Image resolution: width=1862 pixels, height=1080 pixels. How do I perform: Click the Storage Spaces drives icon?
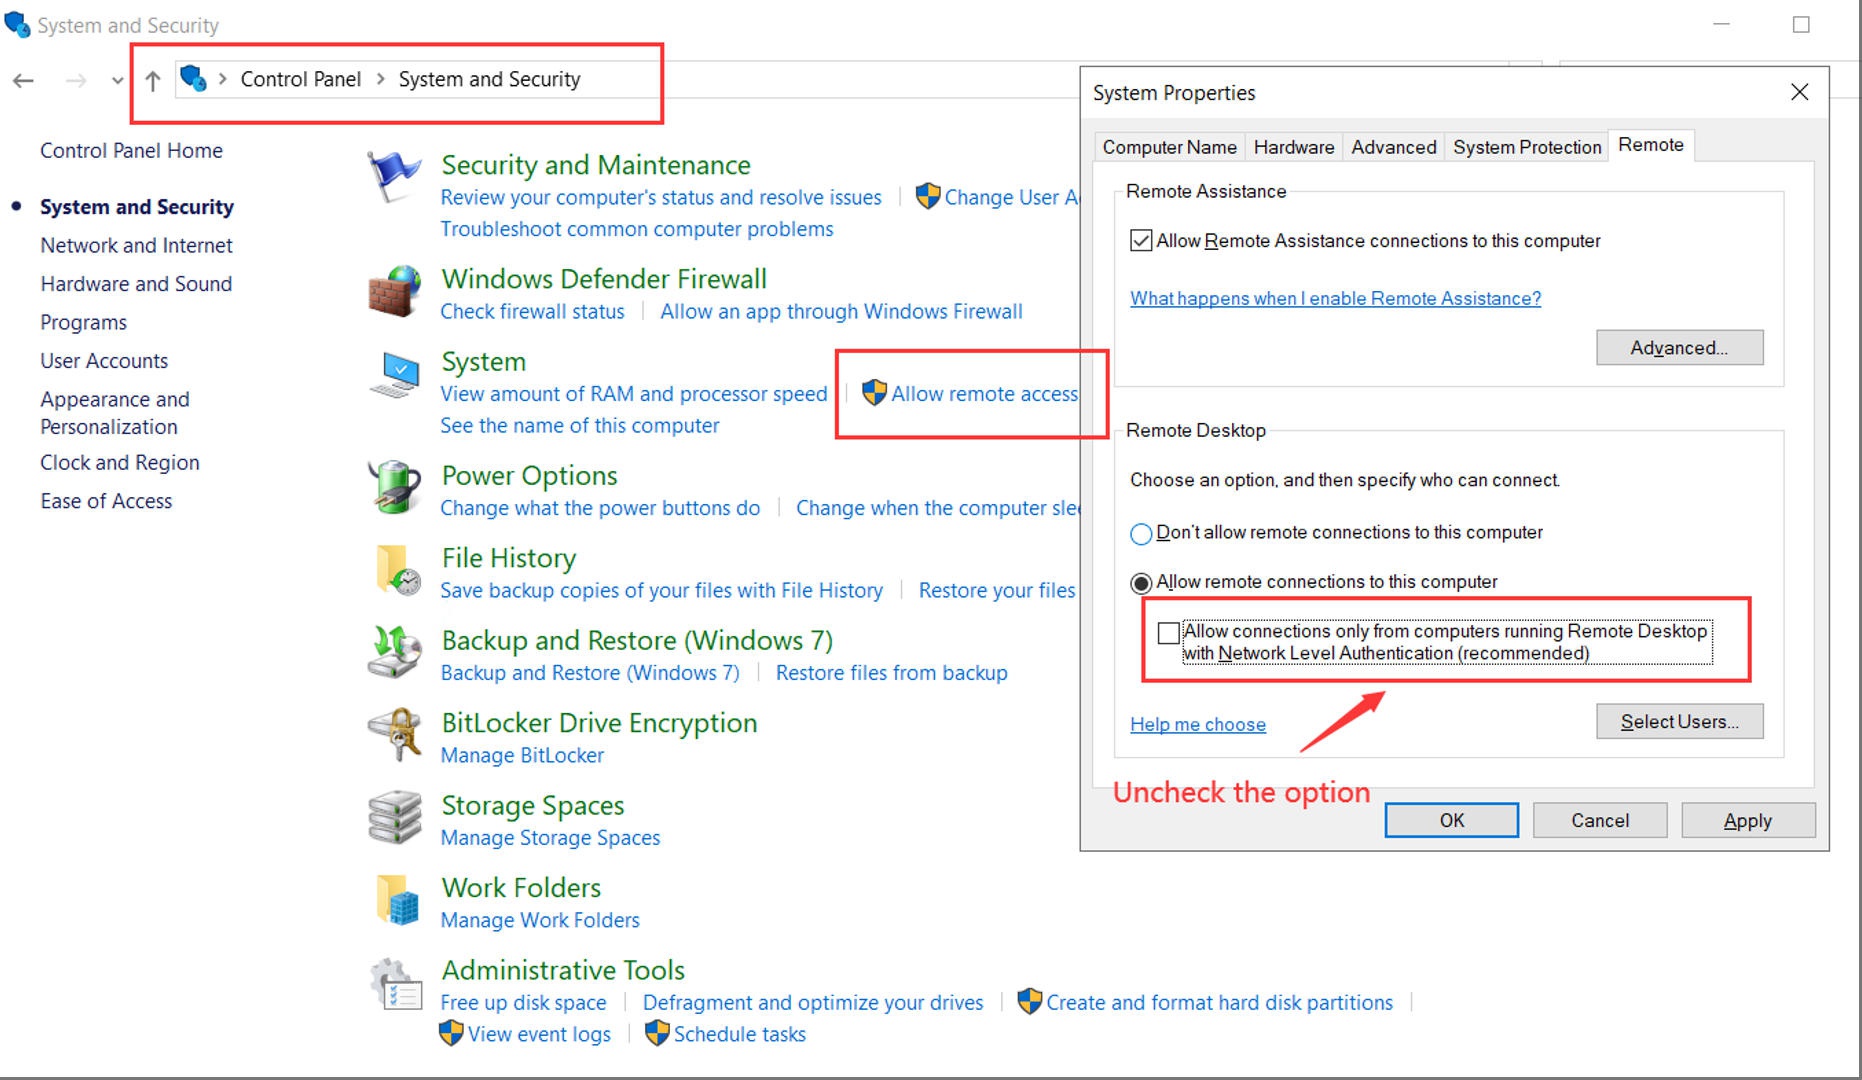click(394, 817)
